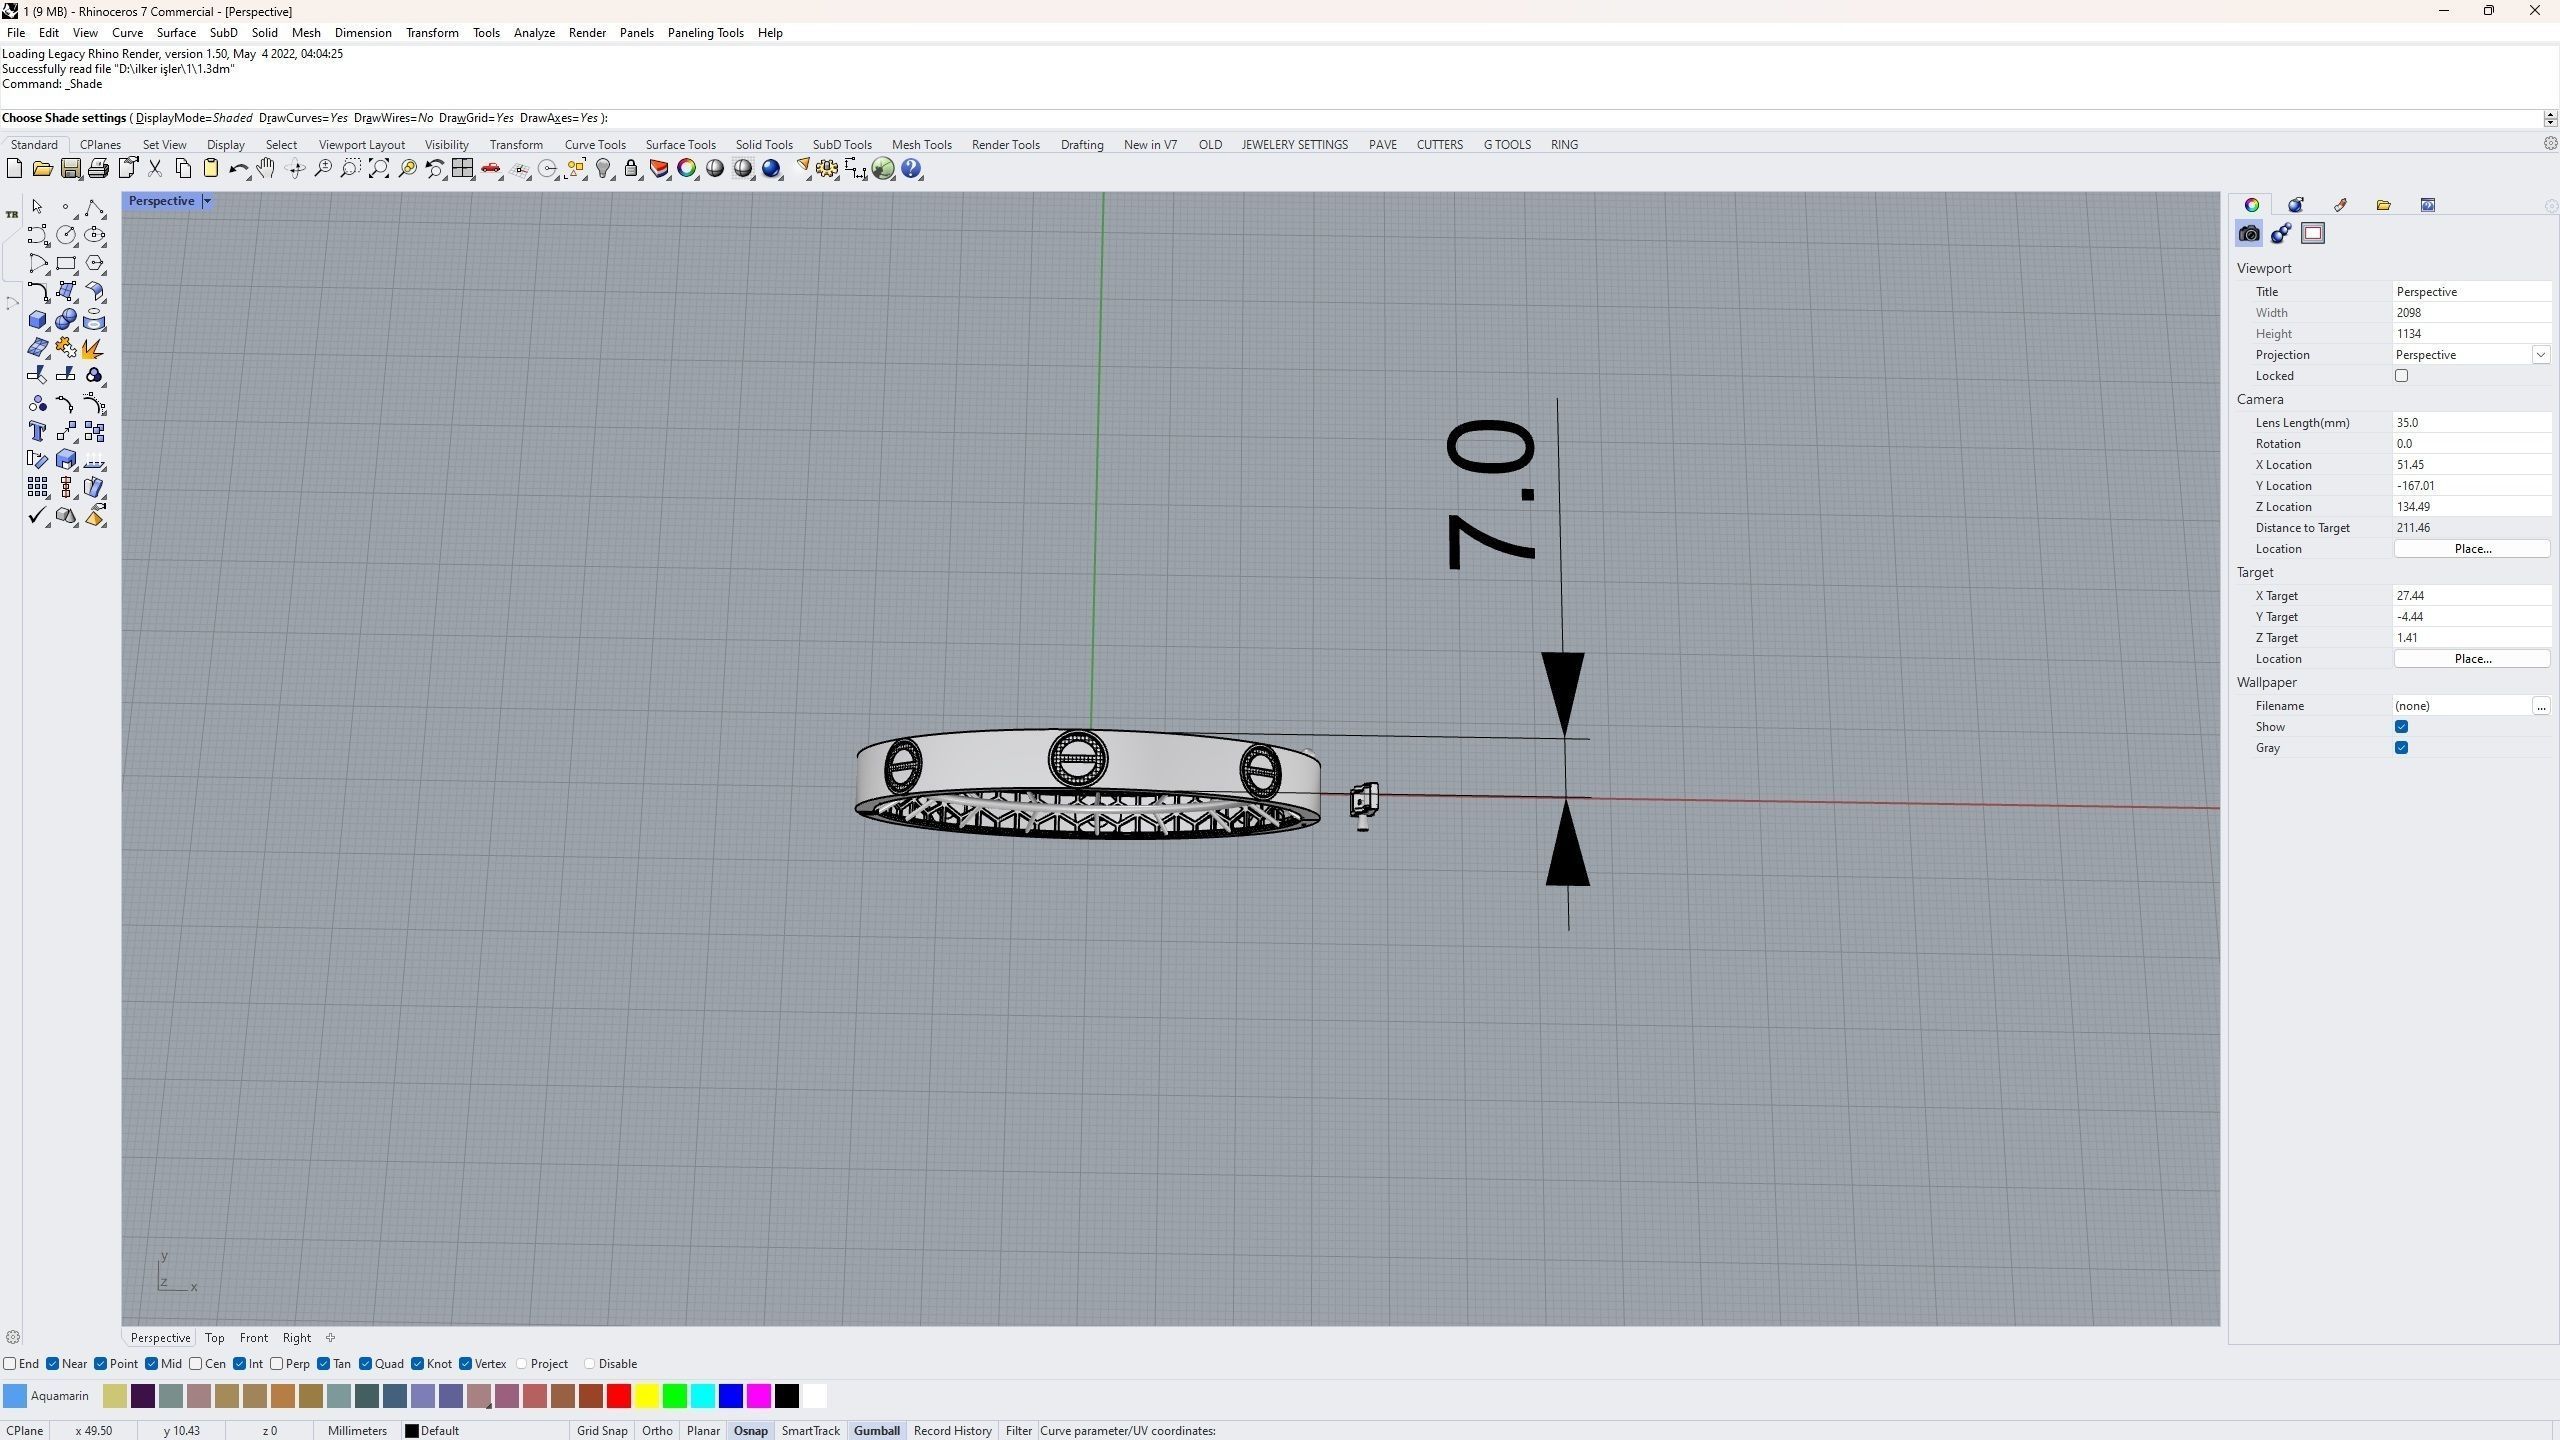Viewport: 2560px width, 1440px height.
Task: Select the Circle tool in left sidebar
Action: click(x=66, y=235)
